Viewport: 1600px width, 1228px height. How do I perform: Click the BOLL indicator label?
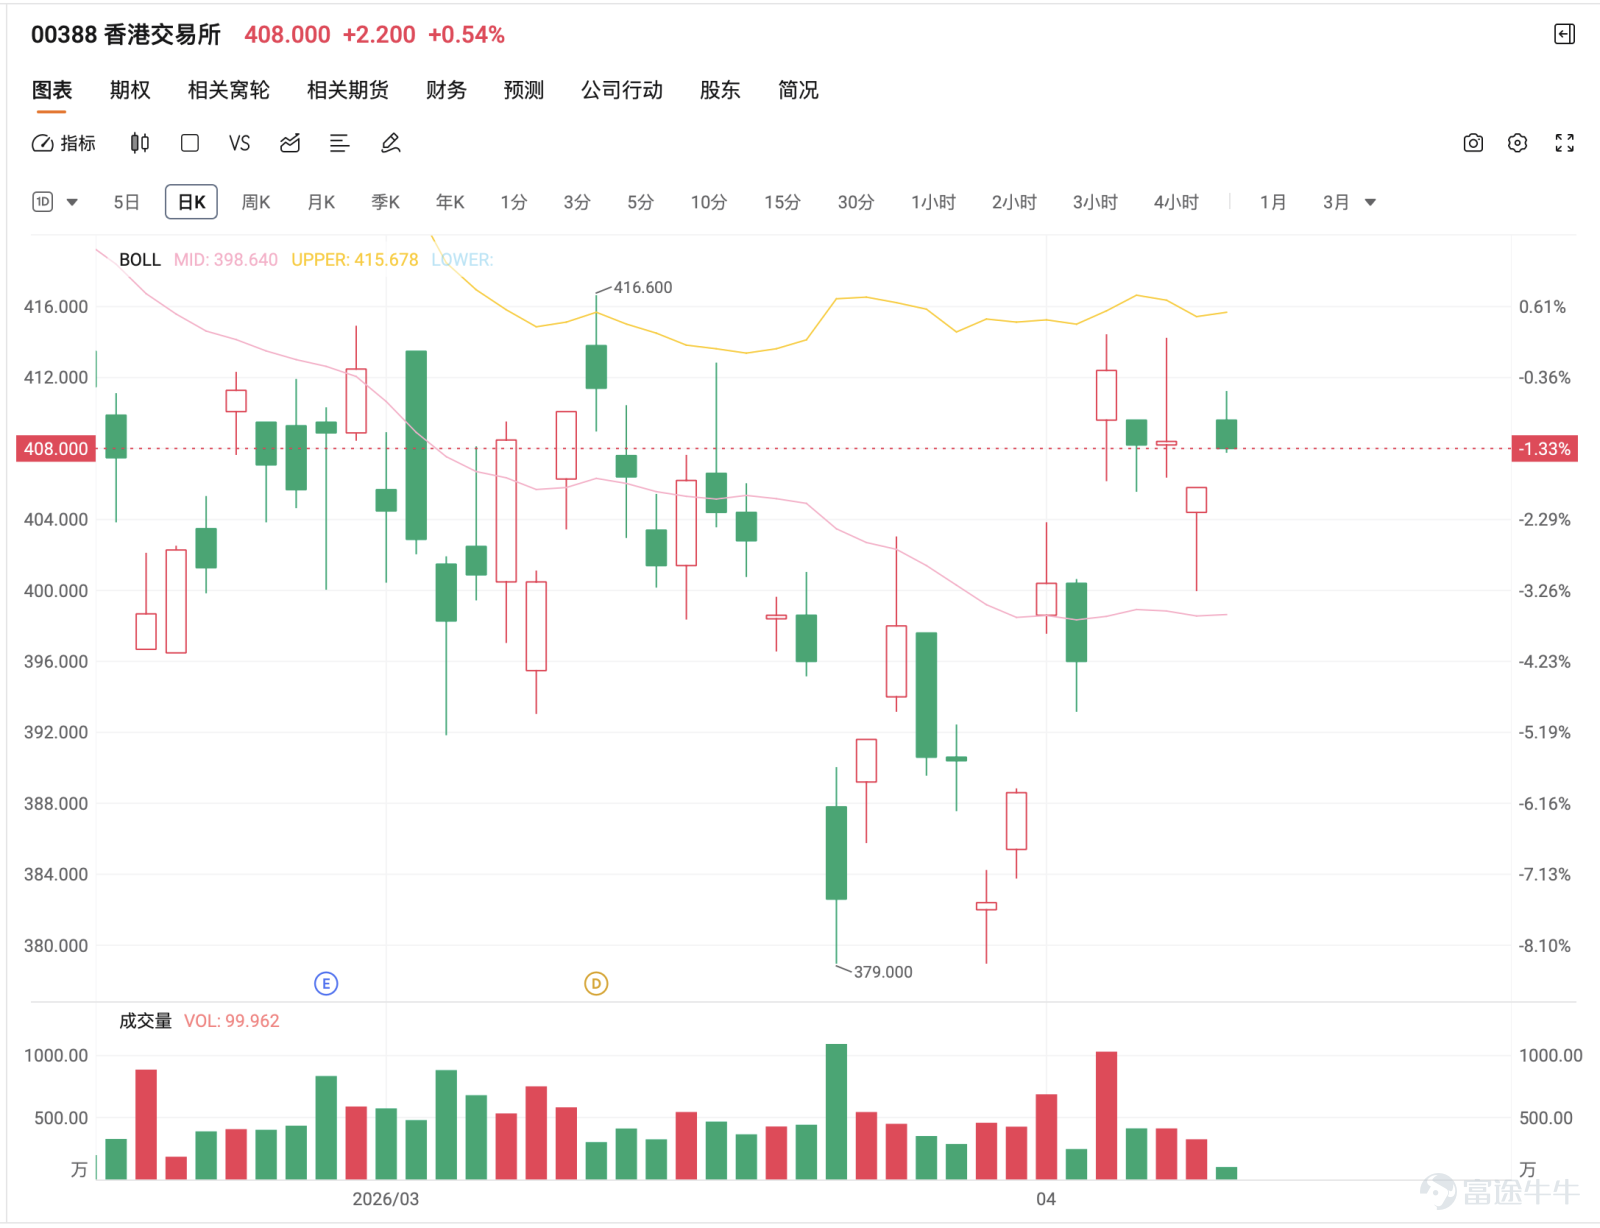pos(140,260)
